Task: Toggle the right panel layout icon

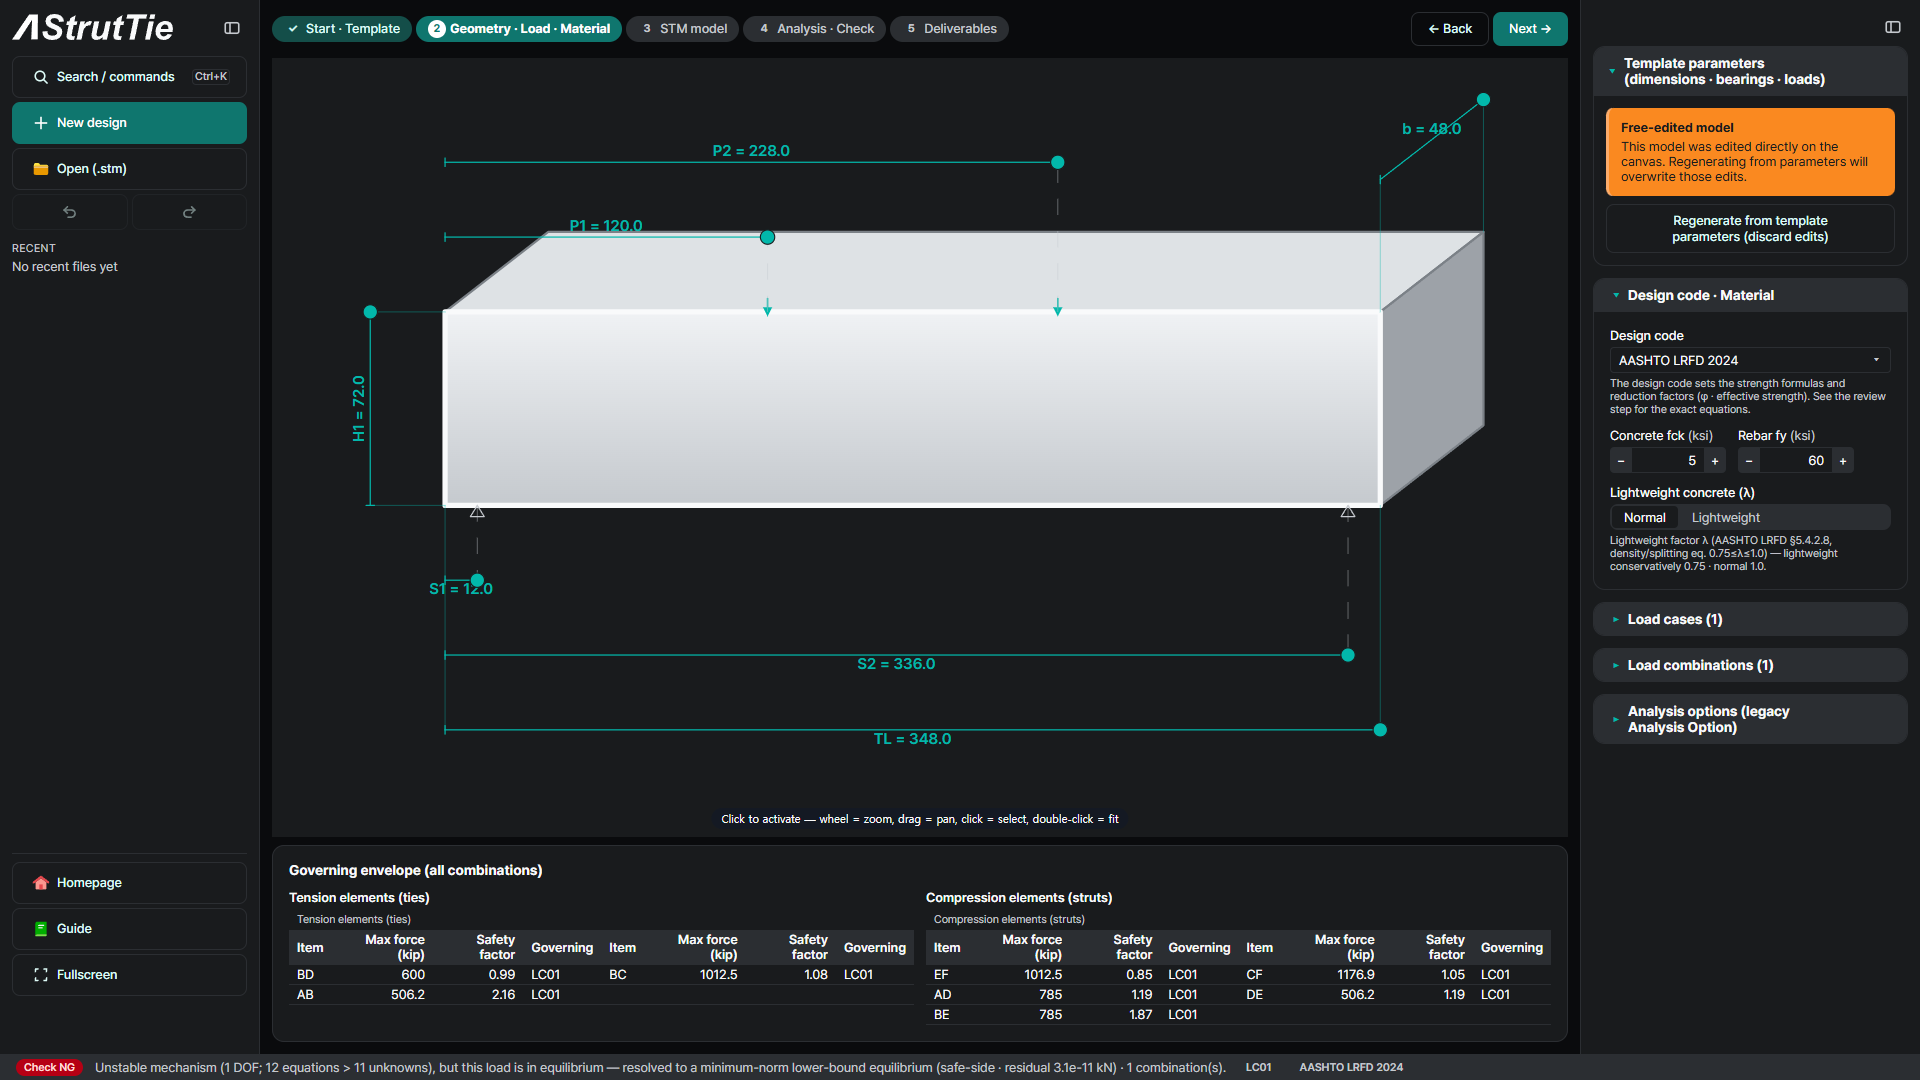Action: [x=1892, y=28]
